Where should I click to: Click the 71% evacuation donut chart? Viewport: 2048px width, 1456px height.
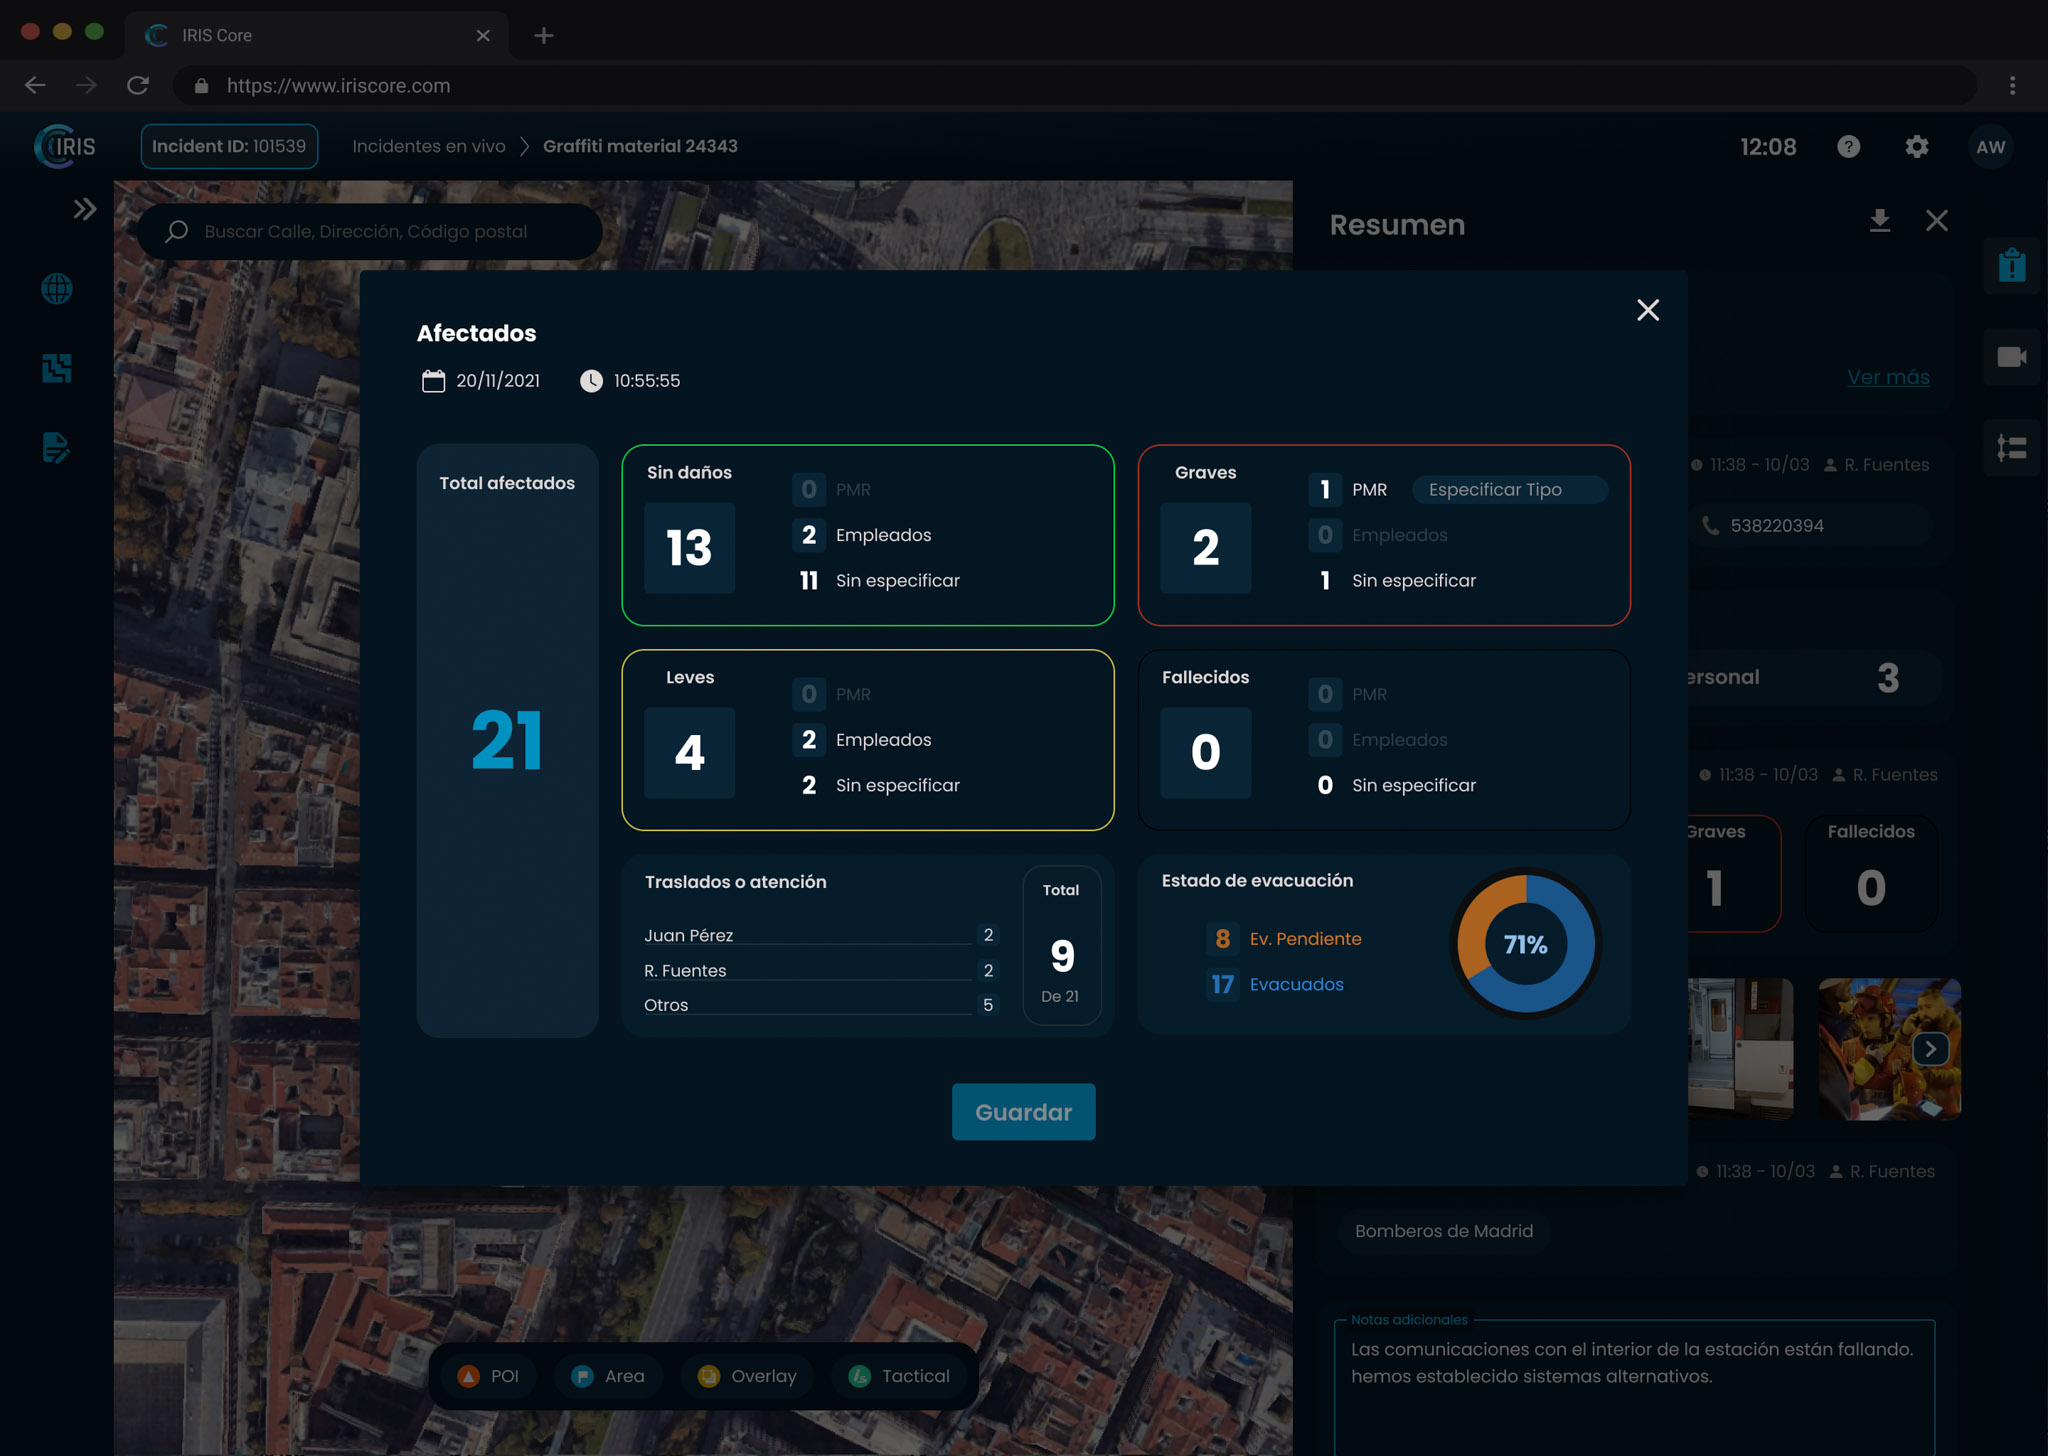(1525, 944)
